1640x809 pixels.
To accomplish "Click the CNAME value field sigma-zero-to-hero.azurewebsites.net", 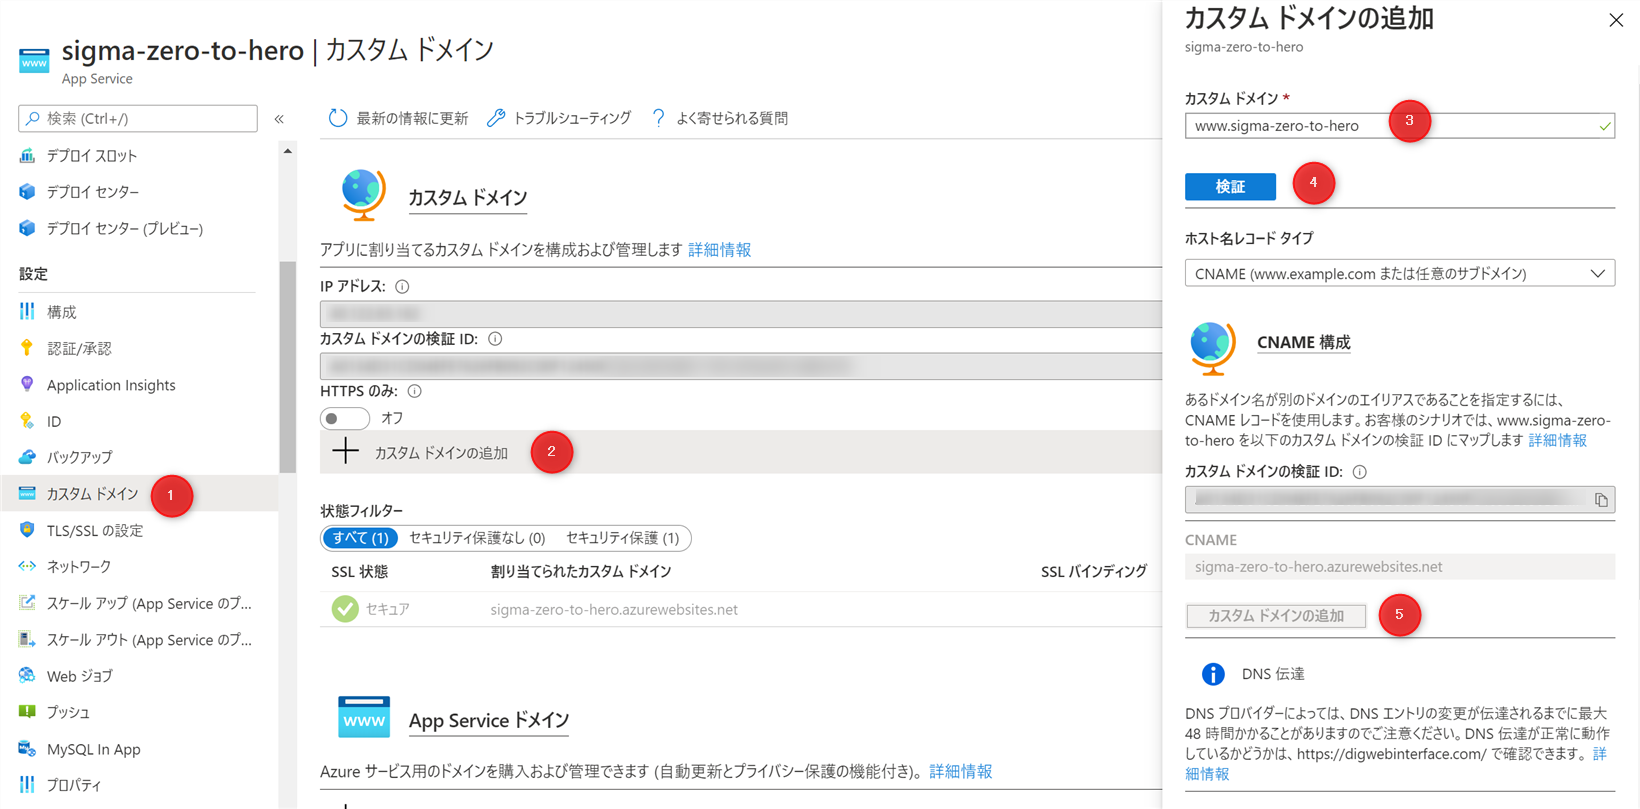I will (x=1399, y=567).
